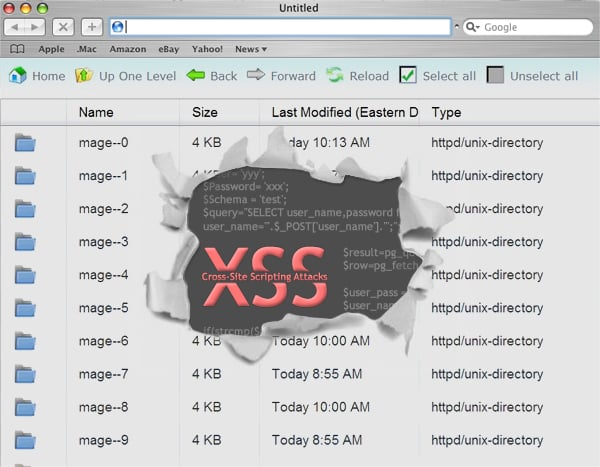Click Today 8:55 AM for mage--7
Viewport: 600px width, 467px height.
tap(317, 374)
